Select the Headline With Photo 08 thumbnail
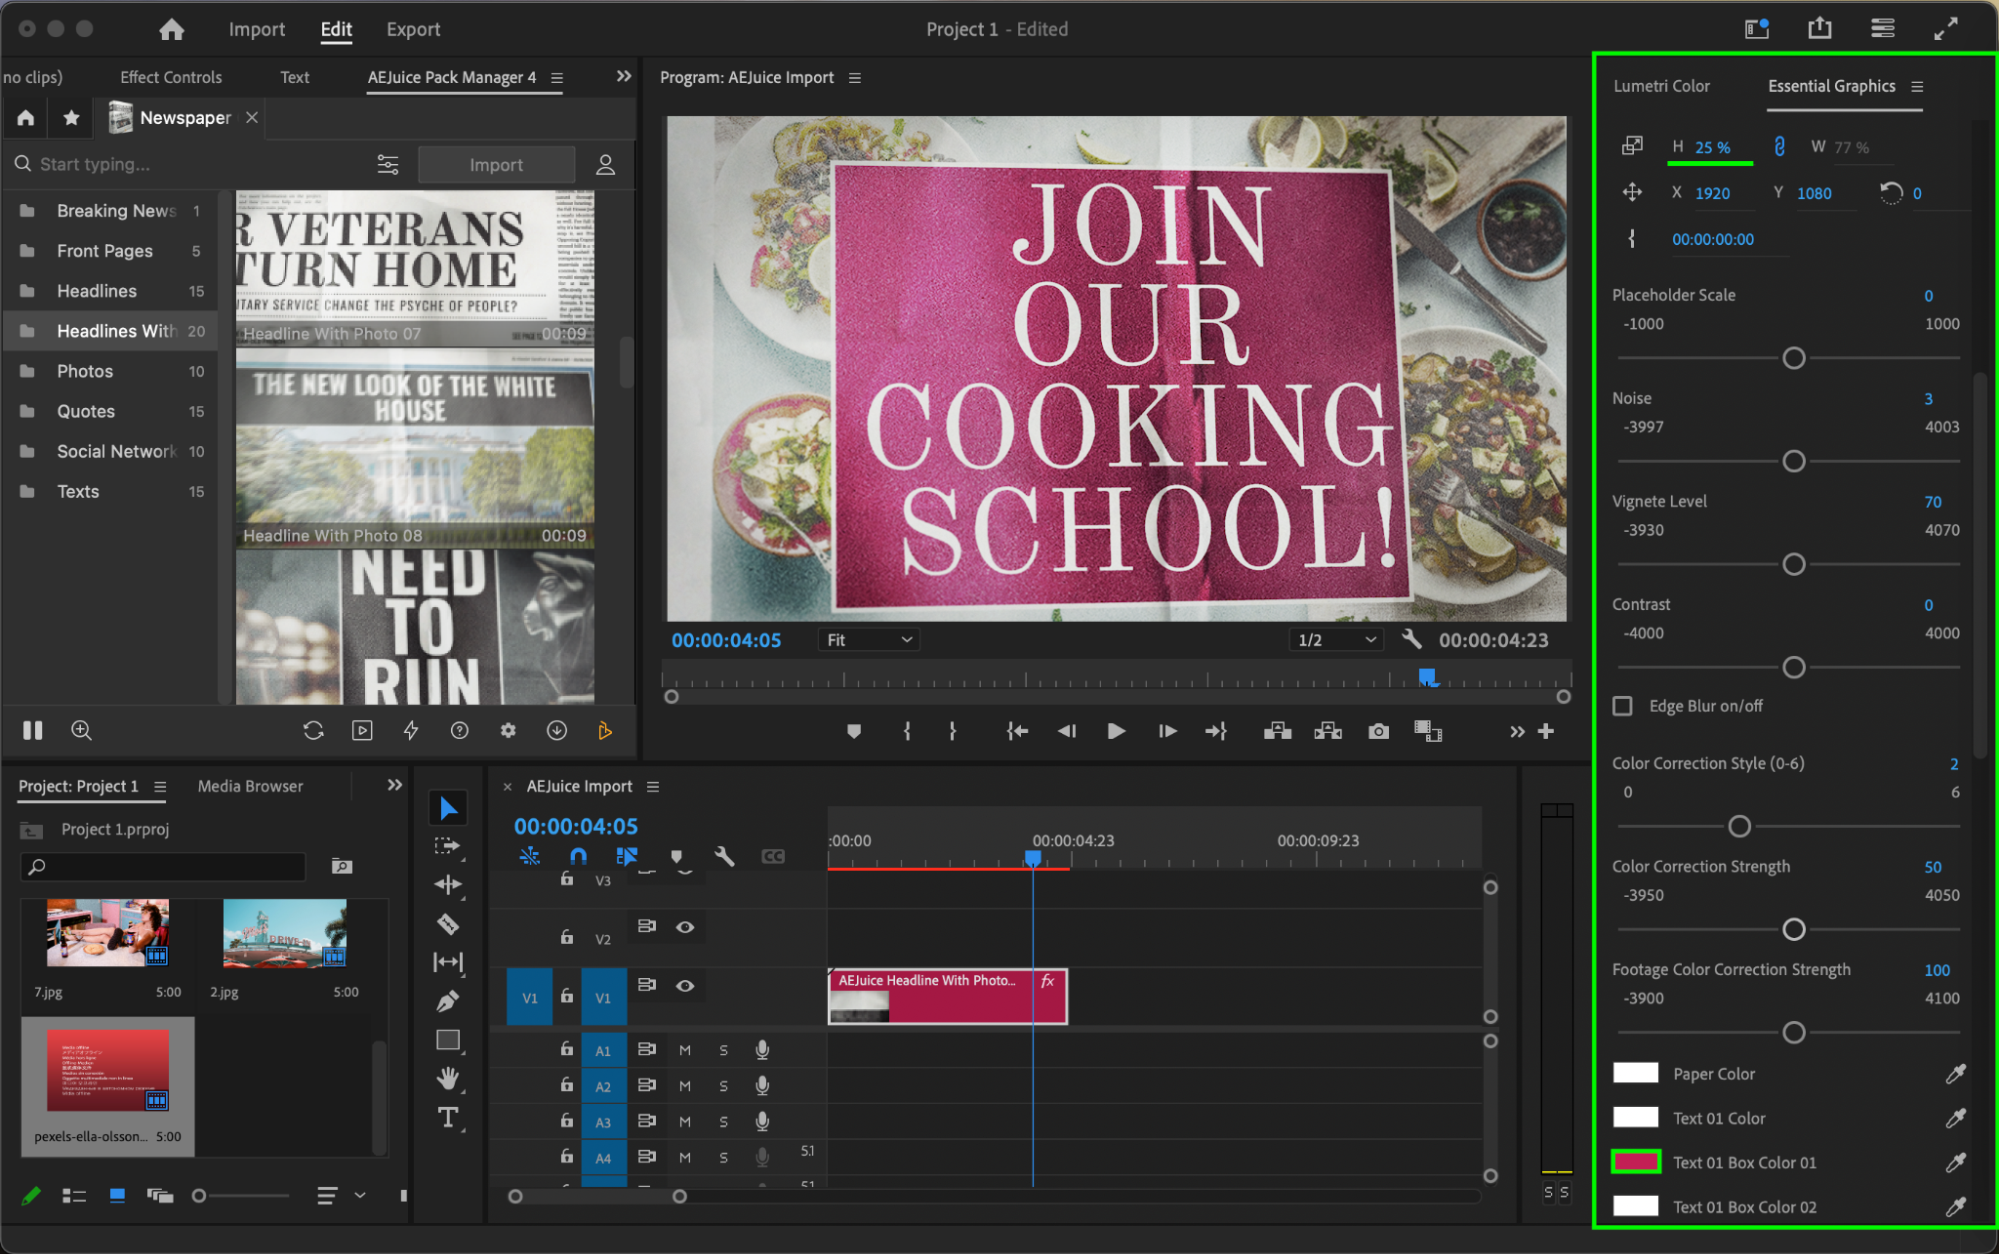Screen dimensions: 1999x1255 pyautogui.click(x=415, y=450)
